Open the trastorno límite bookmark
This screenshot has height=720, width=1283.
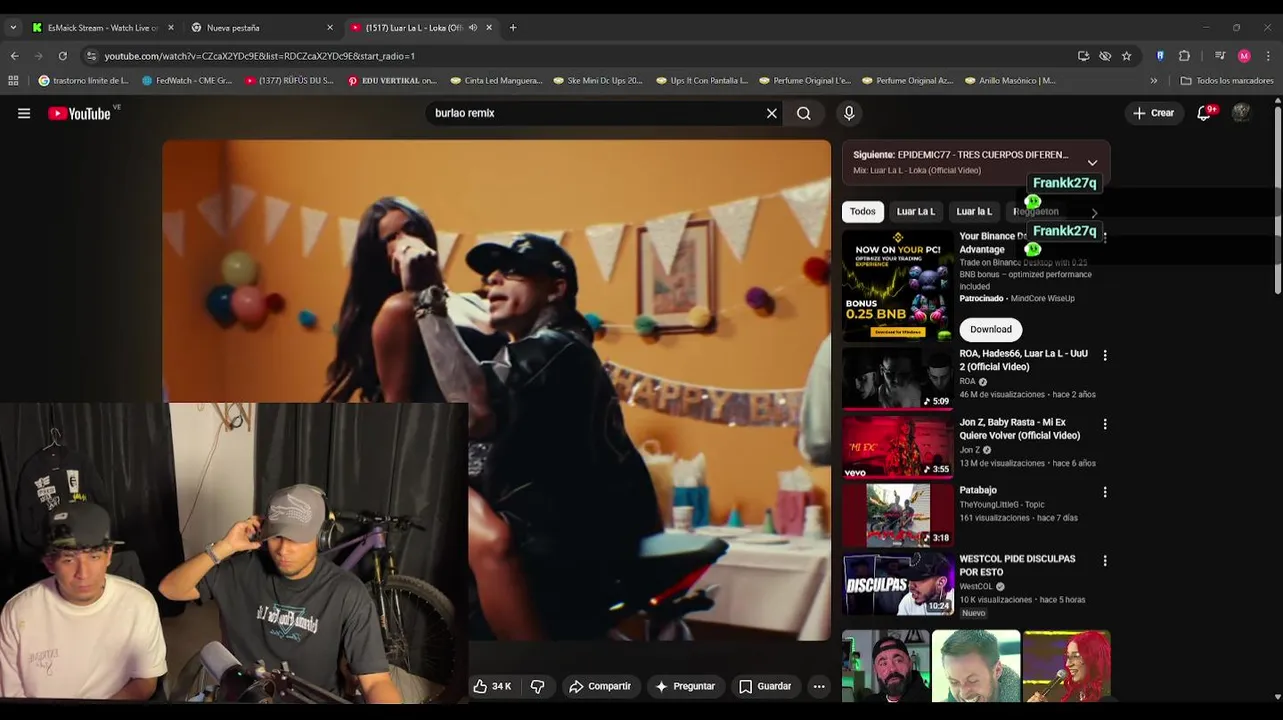84,80
